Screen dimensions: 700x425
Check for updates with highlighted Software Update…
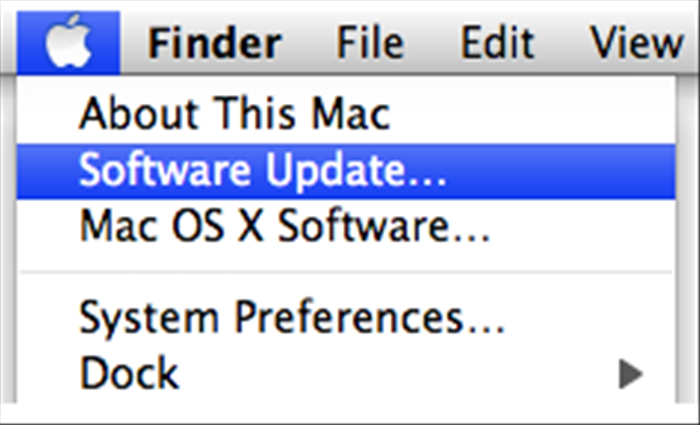tap(346, 171)
